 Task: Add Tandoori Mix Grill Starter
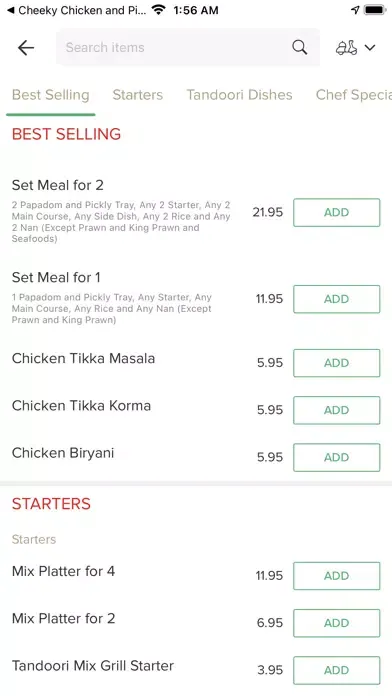(337, 670)
